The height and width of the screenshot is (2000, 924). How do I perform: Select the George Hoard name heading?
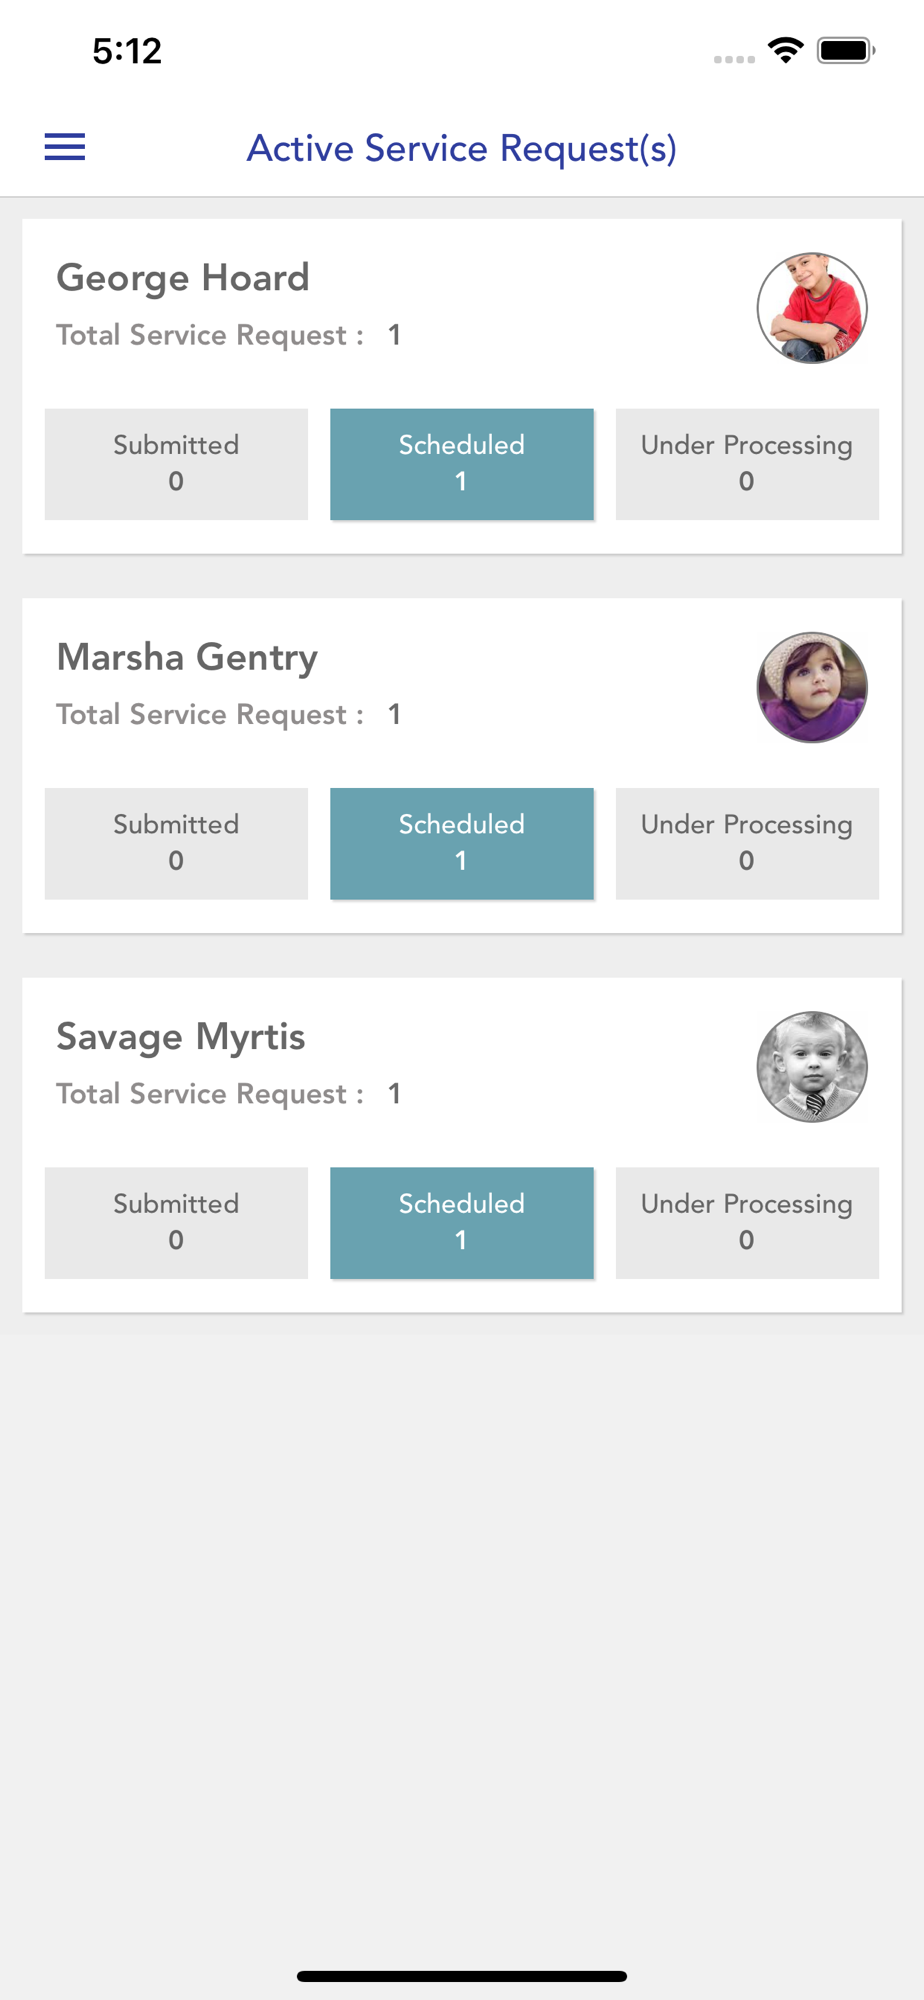[x=183, y=278]
